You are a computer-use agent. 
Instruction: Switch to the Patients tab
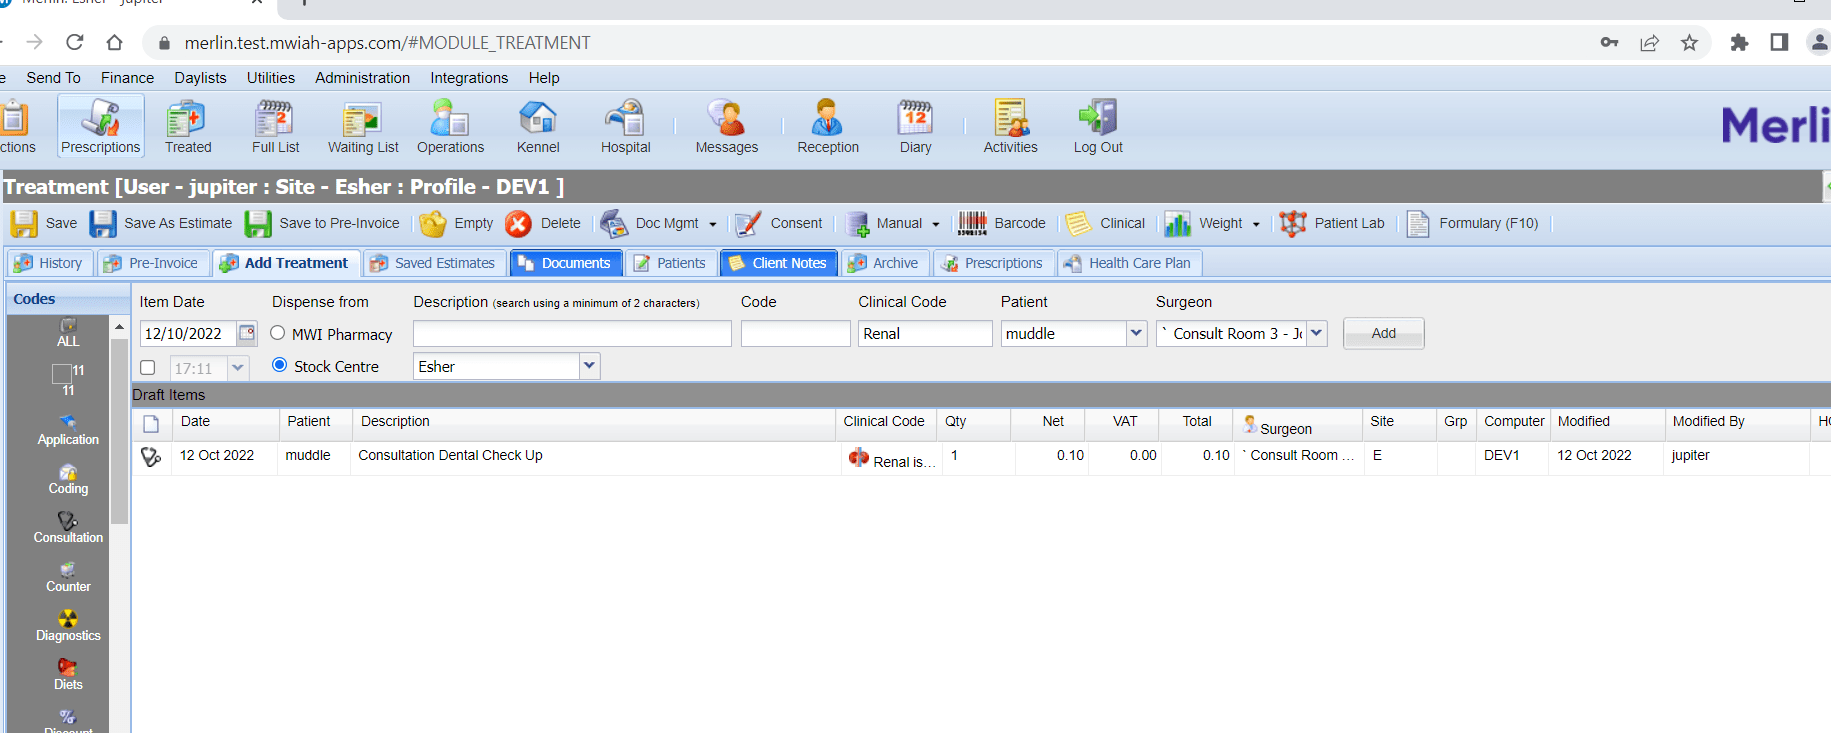[x=671, y=263]
